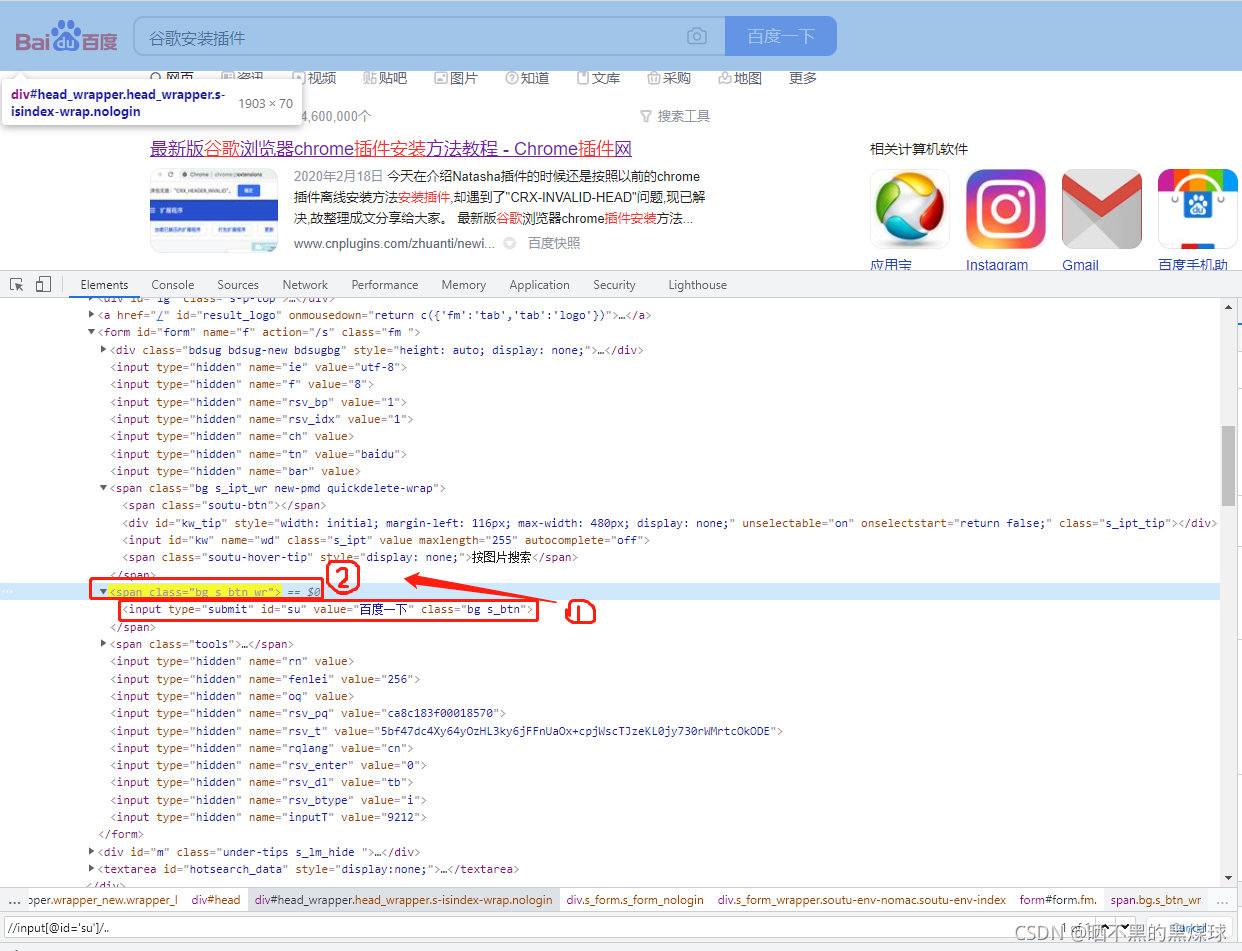Switch to Baidu 知道 search tab
Screen dimensions: 1242x951
[527, 78]
